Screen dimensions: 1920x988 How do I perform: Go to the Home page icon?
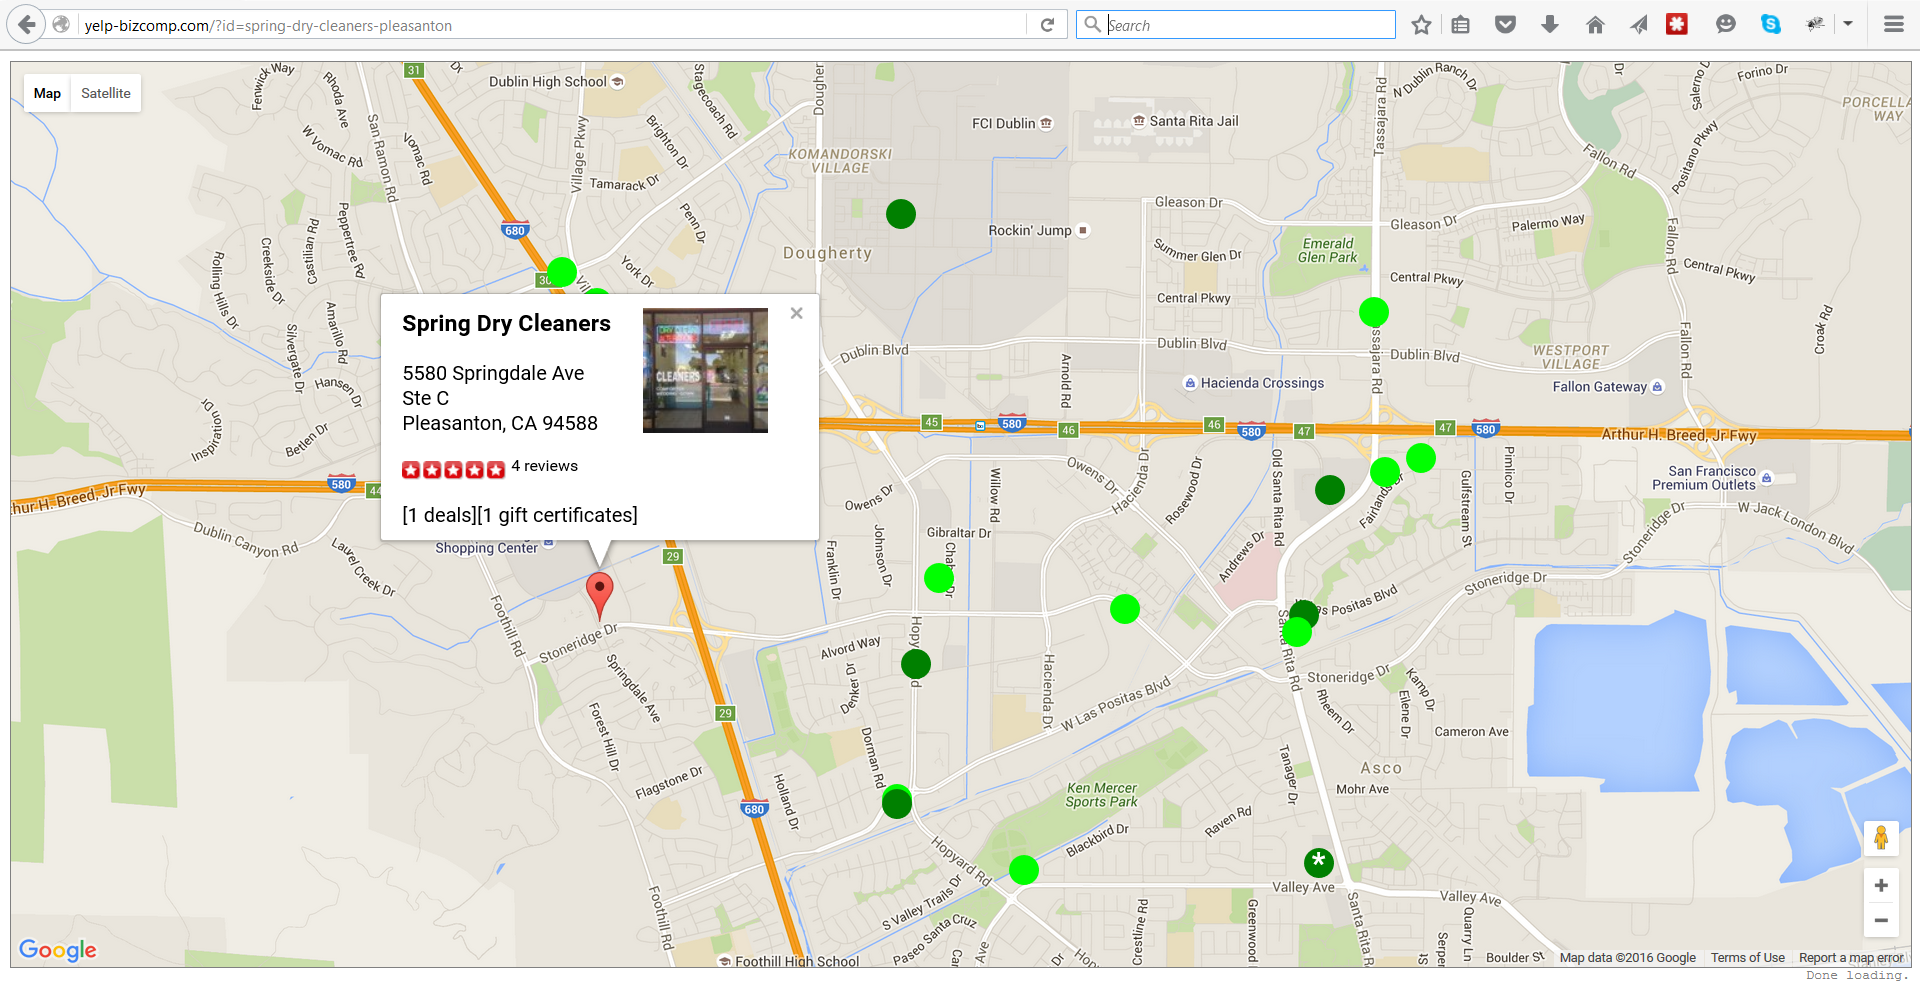(x=1595, y=25)
